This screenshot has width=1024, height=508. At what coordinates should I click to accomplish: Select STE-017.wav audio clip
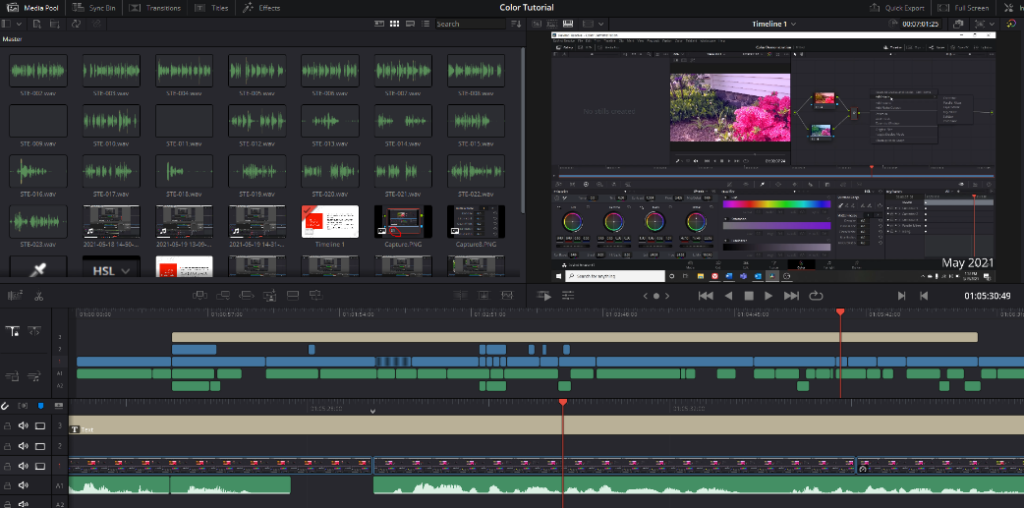click(111, 171)
